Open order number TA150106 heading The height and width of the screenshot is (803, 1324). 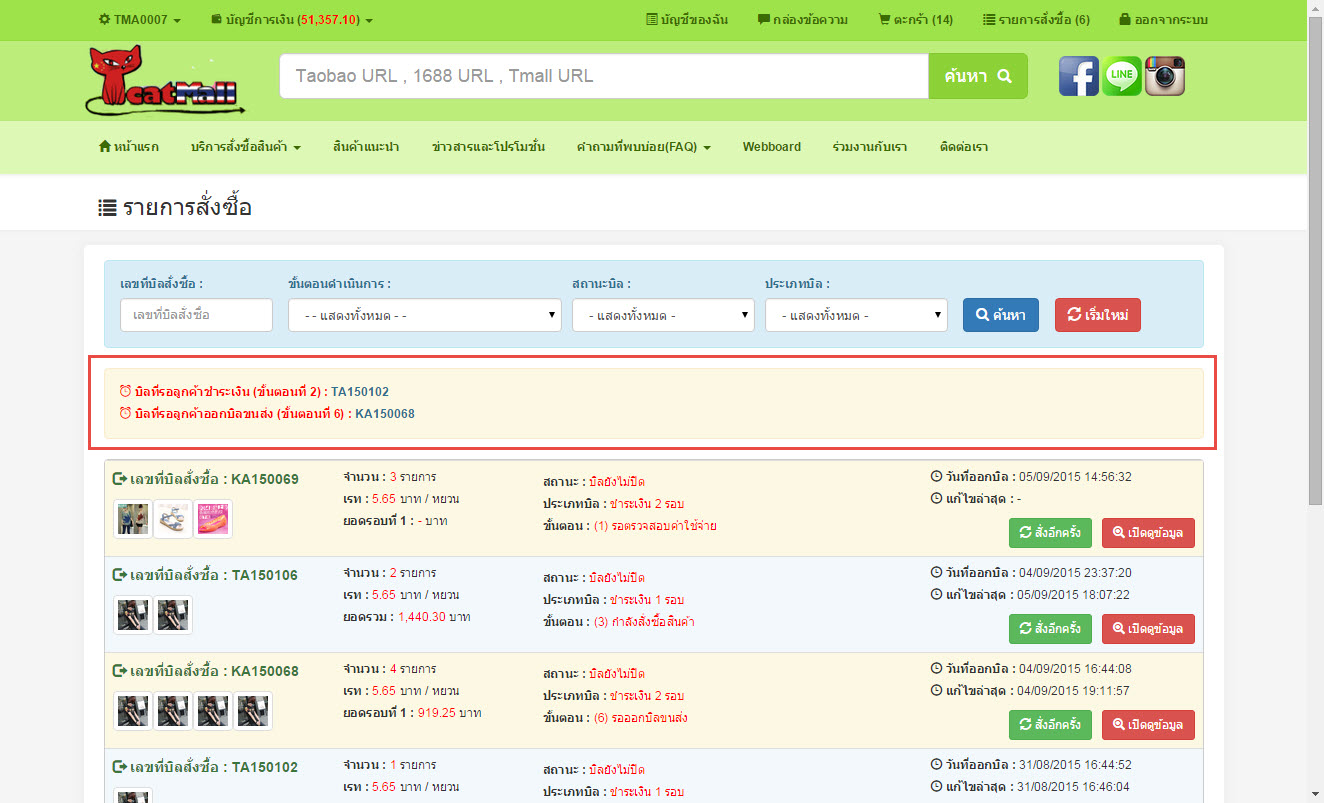tap(205, 575)
